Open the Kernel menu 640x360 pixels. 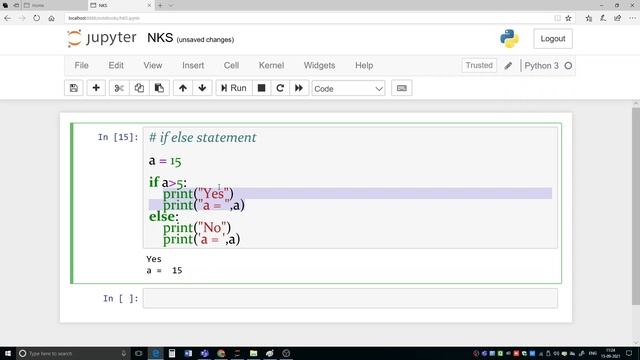pos(271,65)
